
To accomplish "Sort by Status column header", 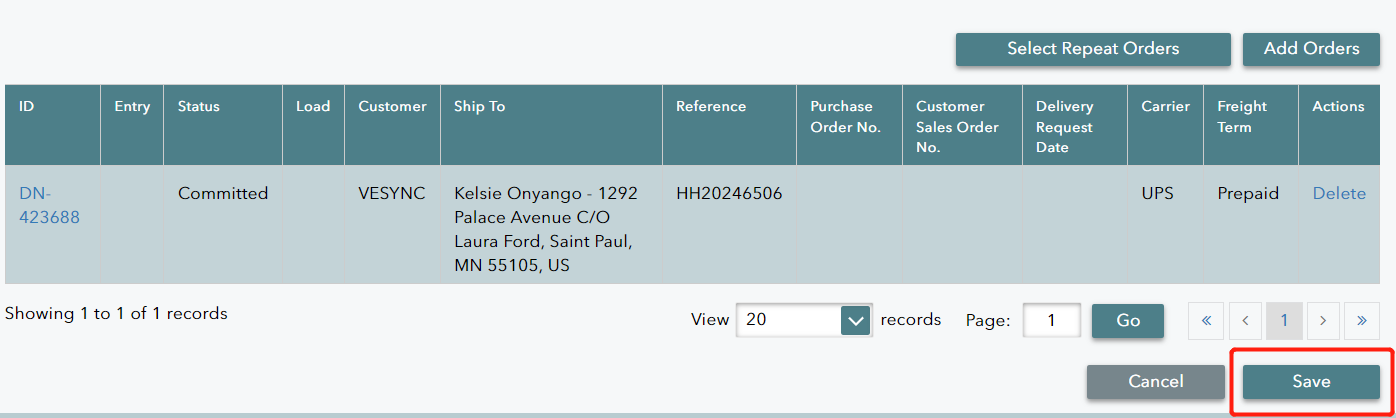I will tap(199, 106).
